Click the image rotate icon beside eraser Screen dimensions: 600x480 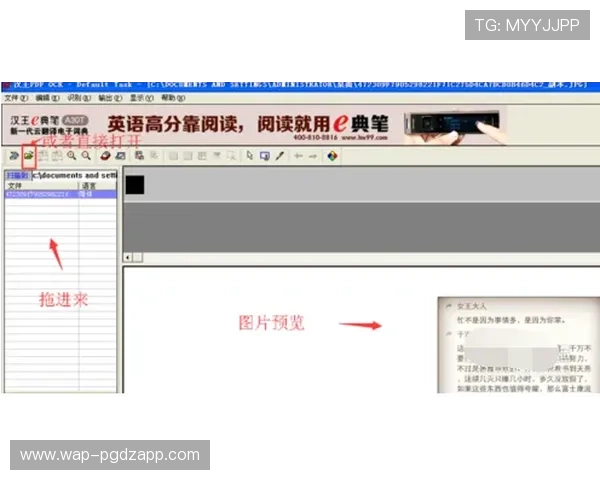coord(121,156)
